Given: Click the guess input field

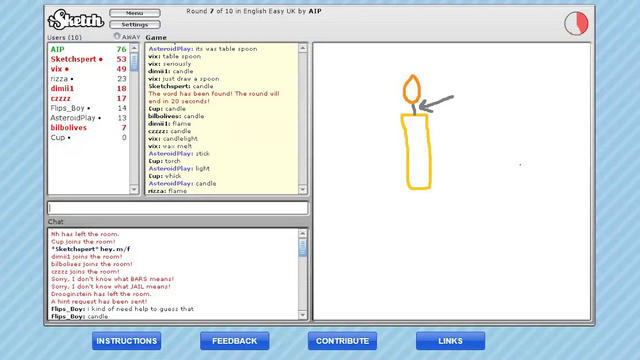Looking at the screenshot, I should pos(178,208).
